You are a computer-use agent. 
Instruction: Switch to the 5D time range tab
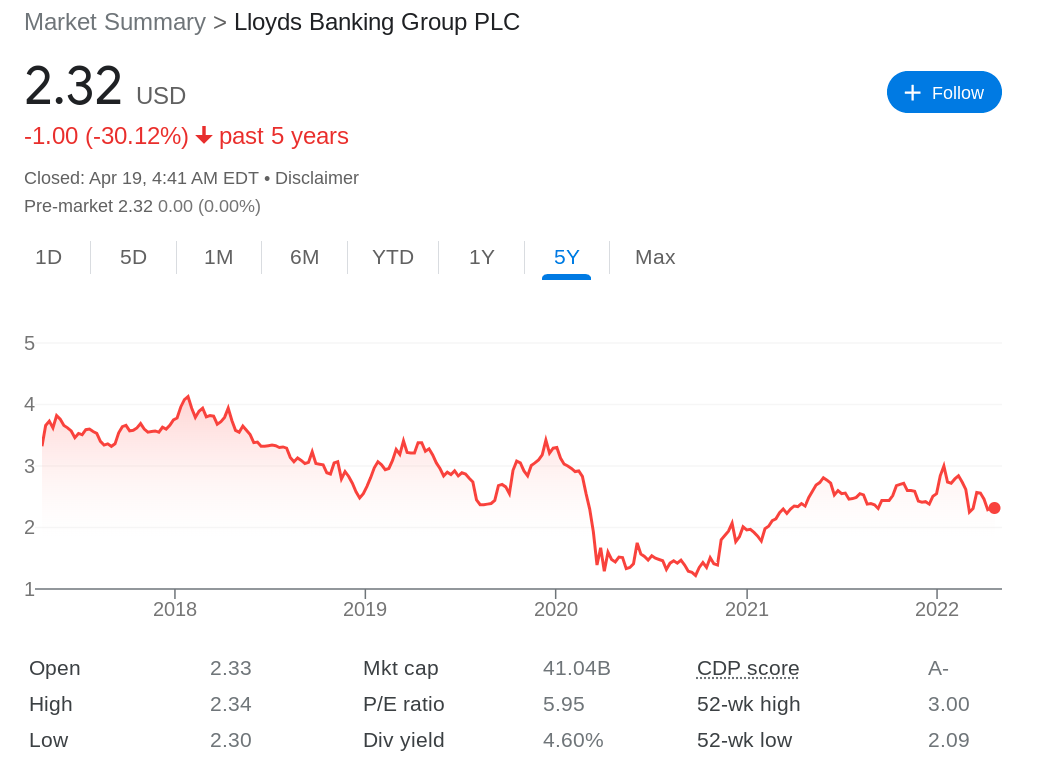133,257
